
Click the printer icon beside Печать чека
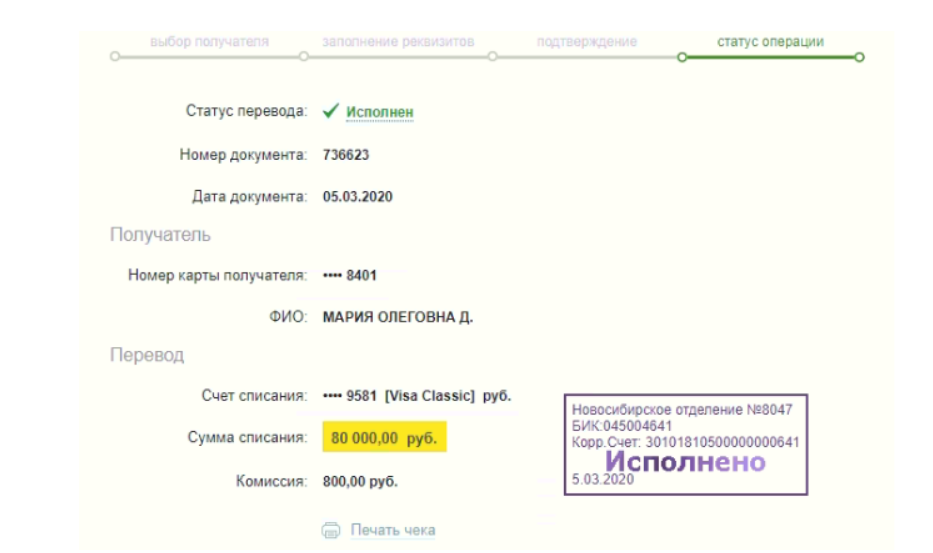331,530
